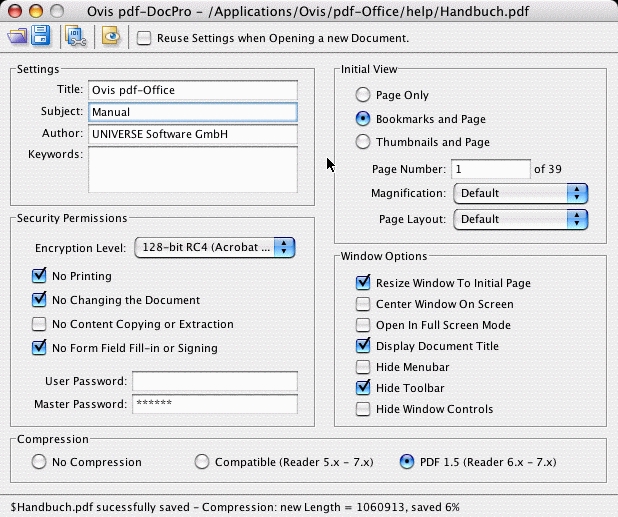
Task: Open the Encryption Level dropdown
Action: tap(215, 248)
